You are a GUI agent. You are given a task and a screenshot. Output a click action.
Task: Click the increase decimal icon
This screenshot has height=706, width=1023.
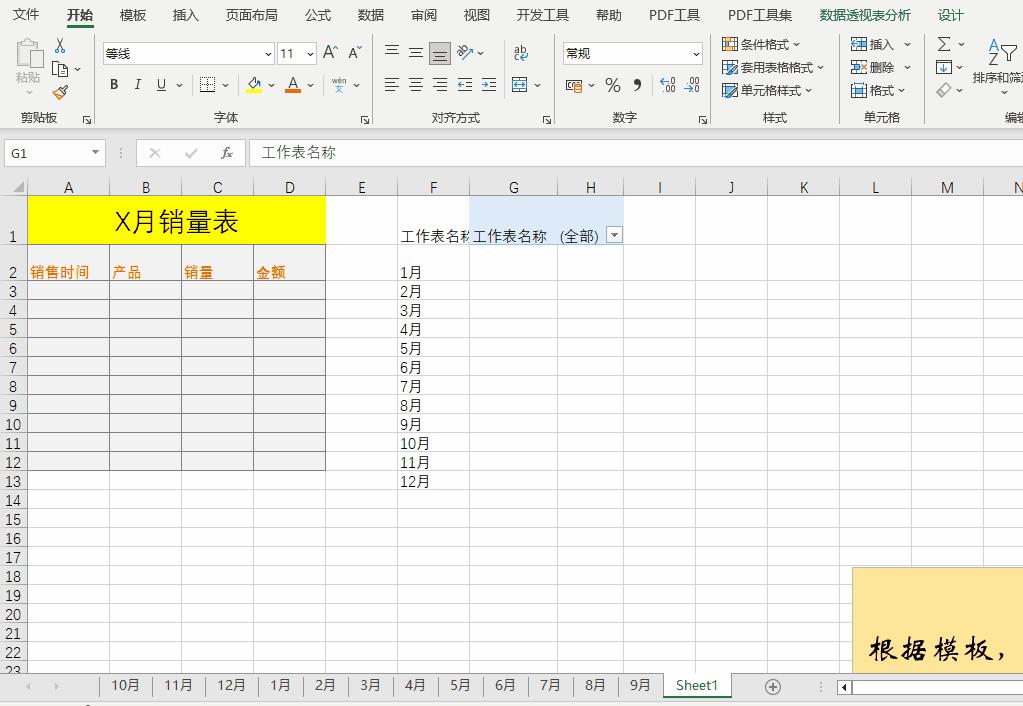pyautogui.click(x=665, y=86)
